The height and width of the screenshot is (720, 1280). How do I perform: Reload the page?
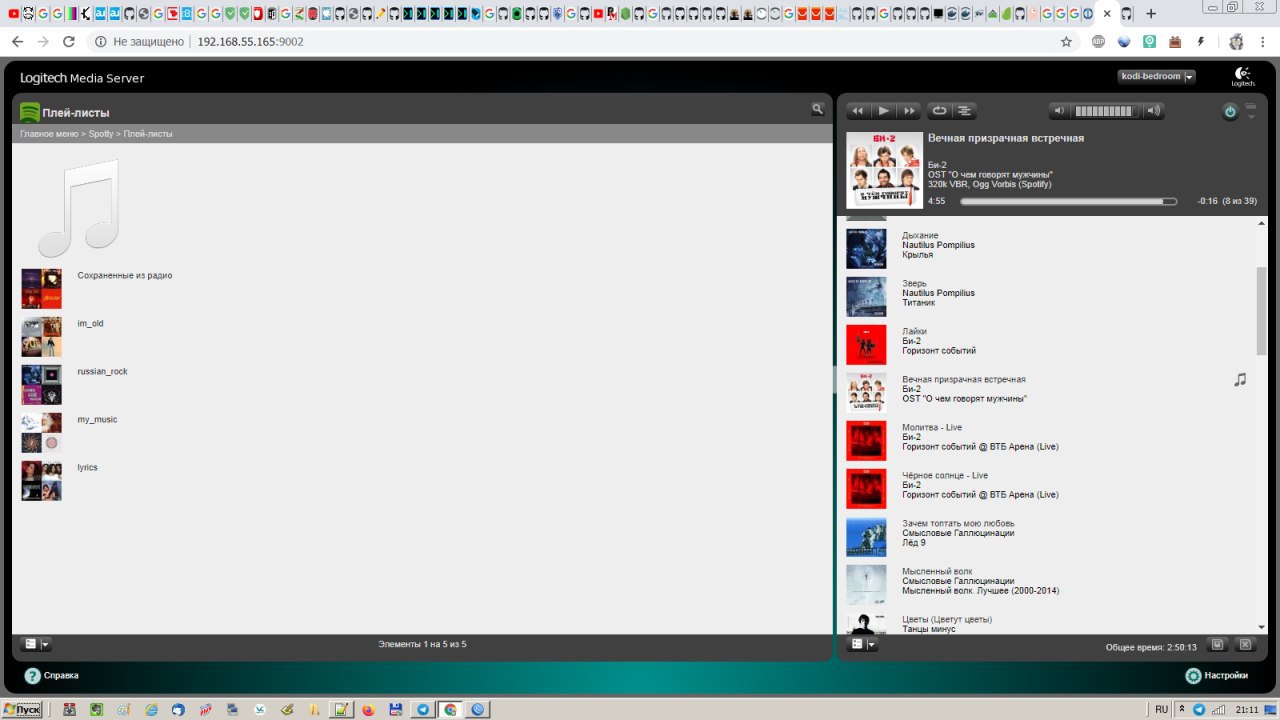coord(68,42)
